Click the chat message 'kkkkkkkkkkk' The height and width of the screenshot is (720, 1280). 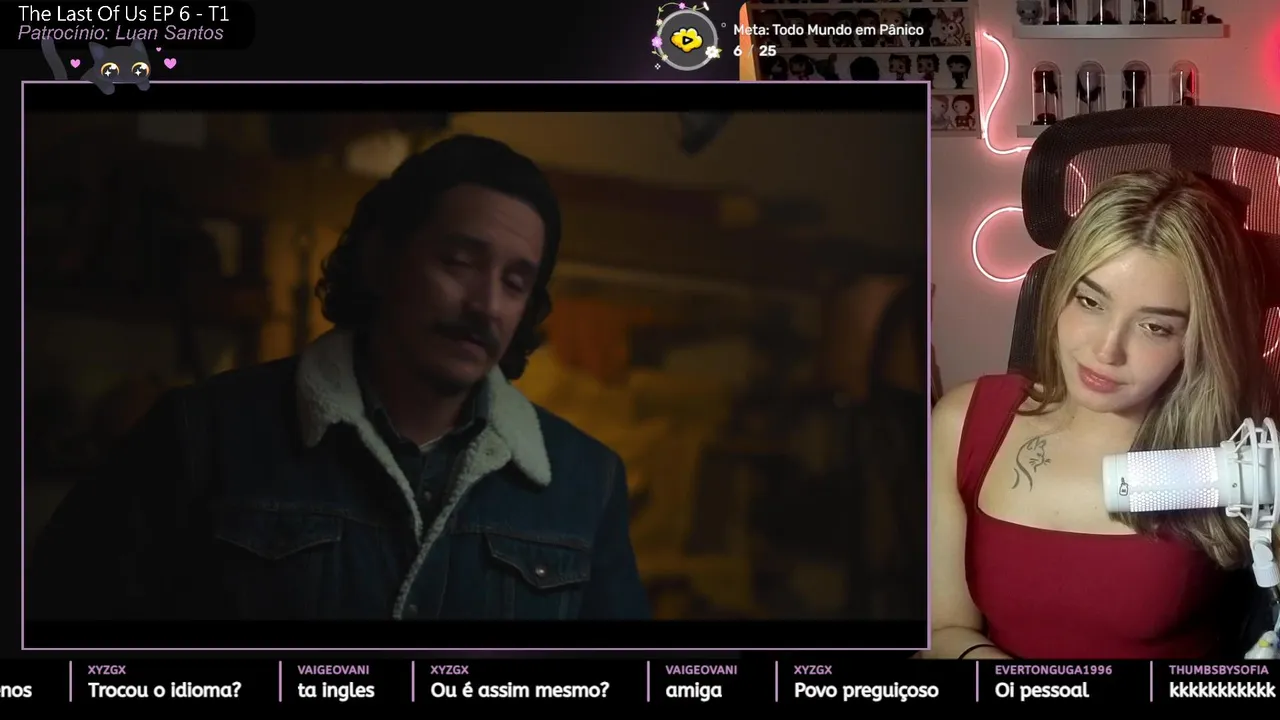(1222, 690)
